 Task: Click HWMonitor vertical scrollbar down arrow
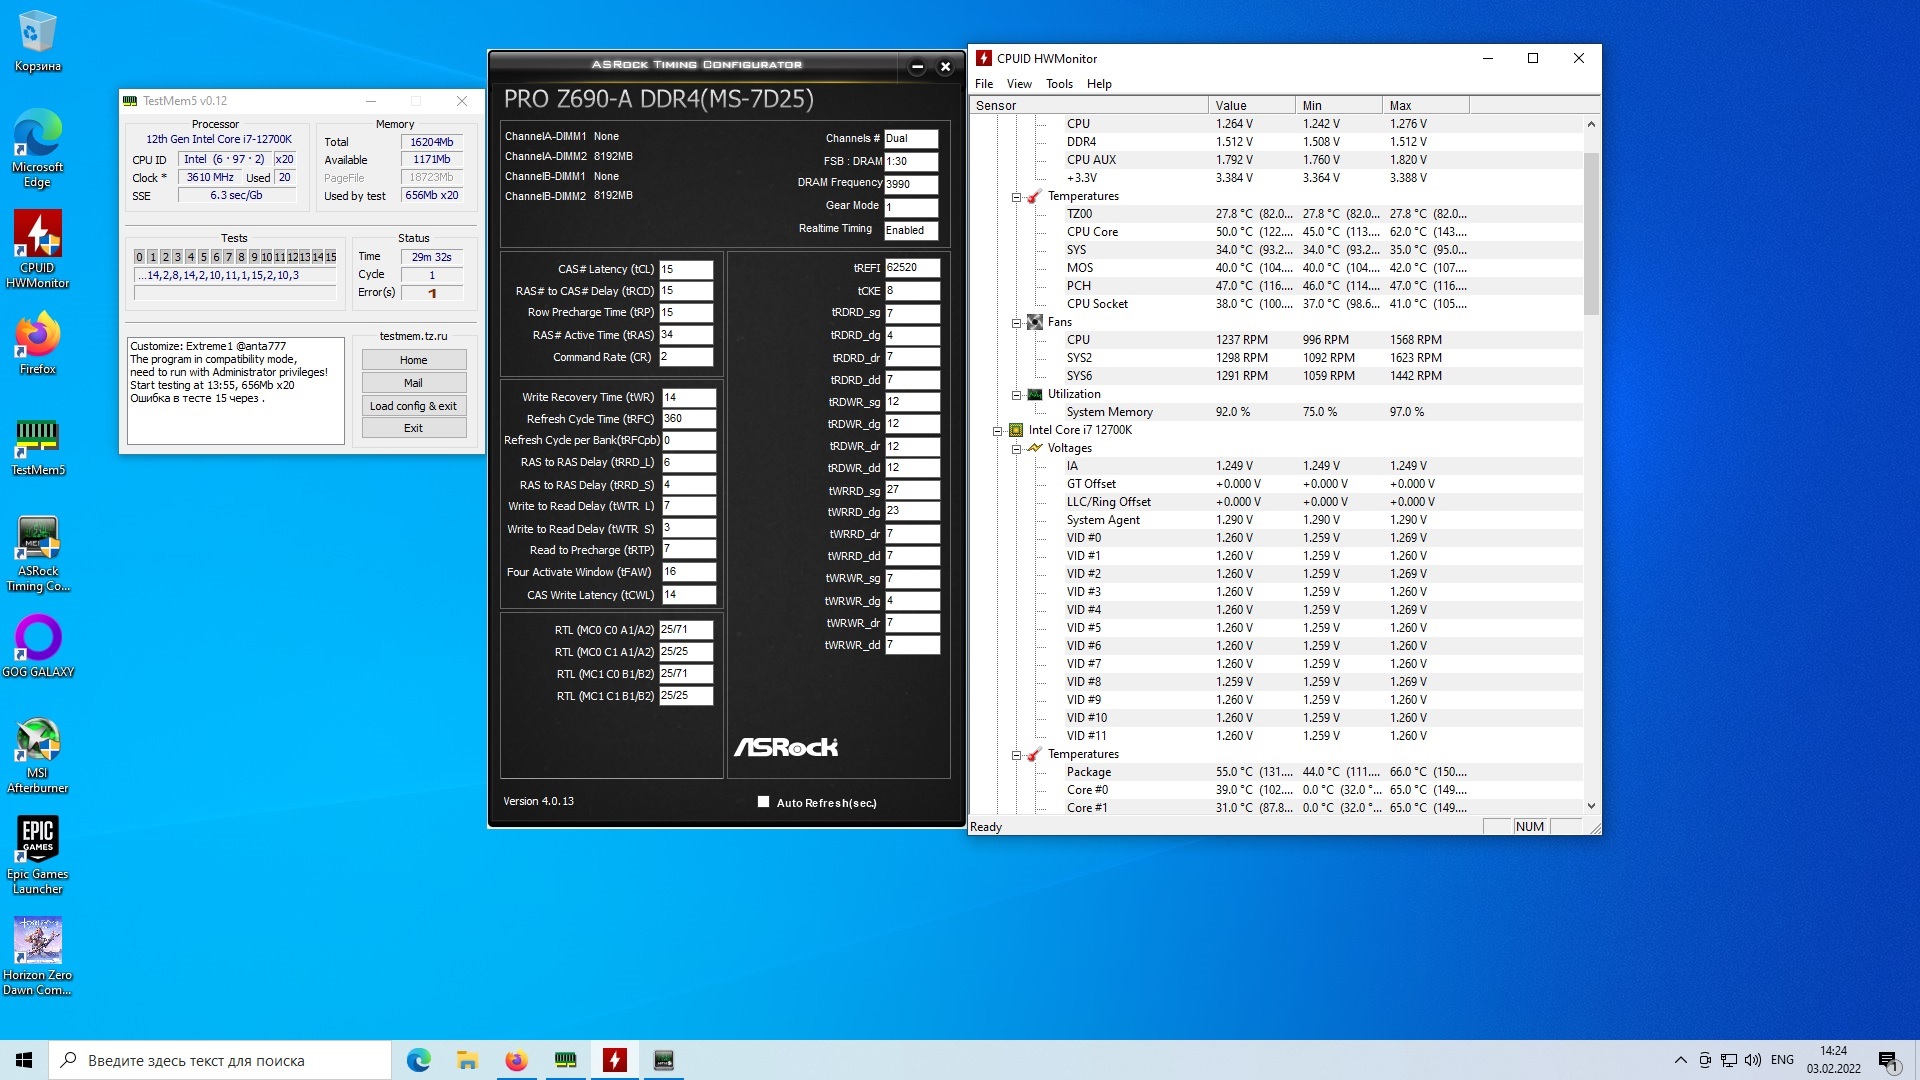[1591, 806]
